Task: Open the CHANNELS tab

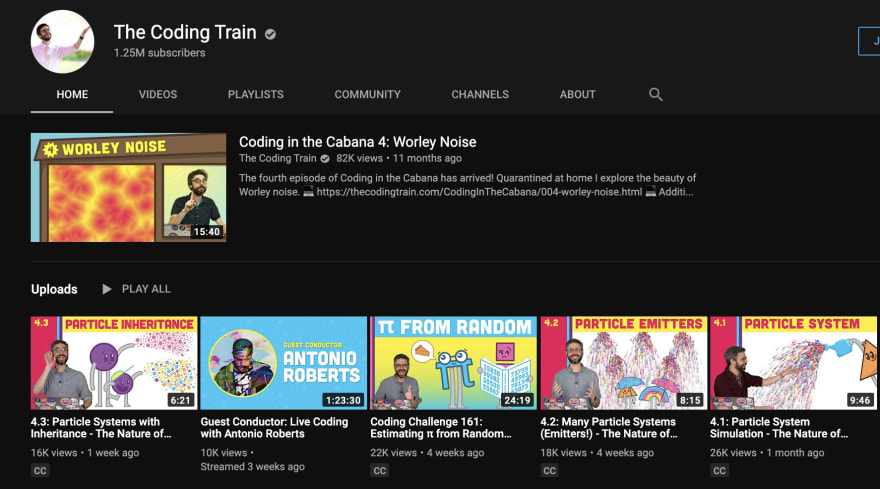Action: (480, 94)
